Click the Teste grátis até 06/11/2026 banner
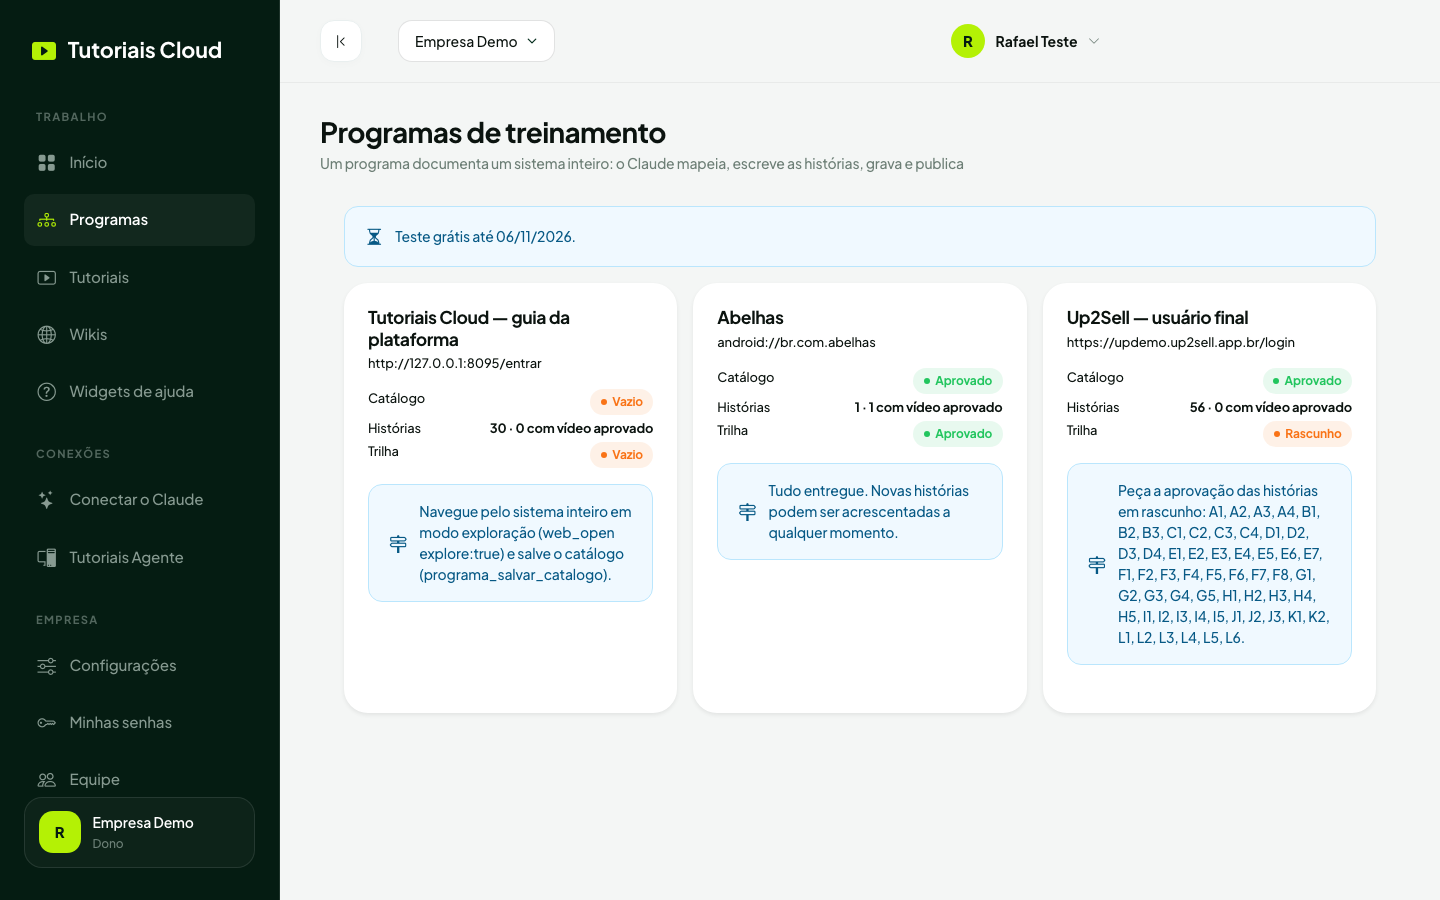 tap(860, 237)
